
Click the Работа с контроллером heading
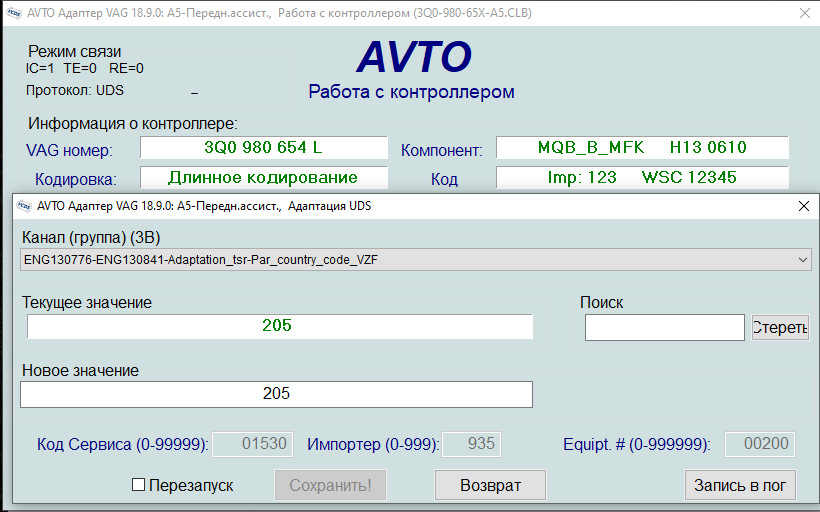click(x=412, y=92)
